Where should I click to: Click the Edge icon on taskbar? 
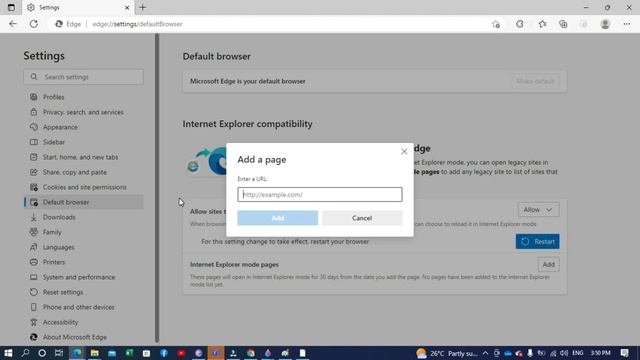[77, 353]
